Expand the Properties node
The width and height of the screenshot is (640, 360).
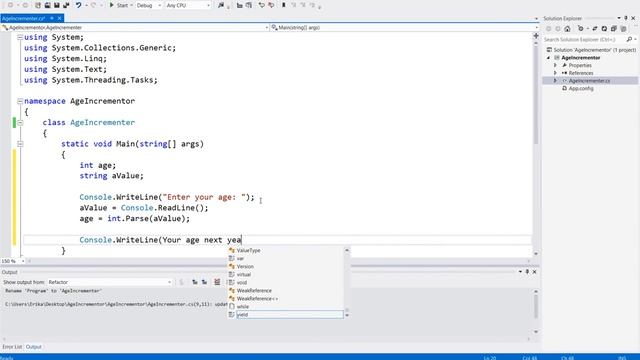click(555, 65)
